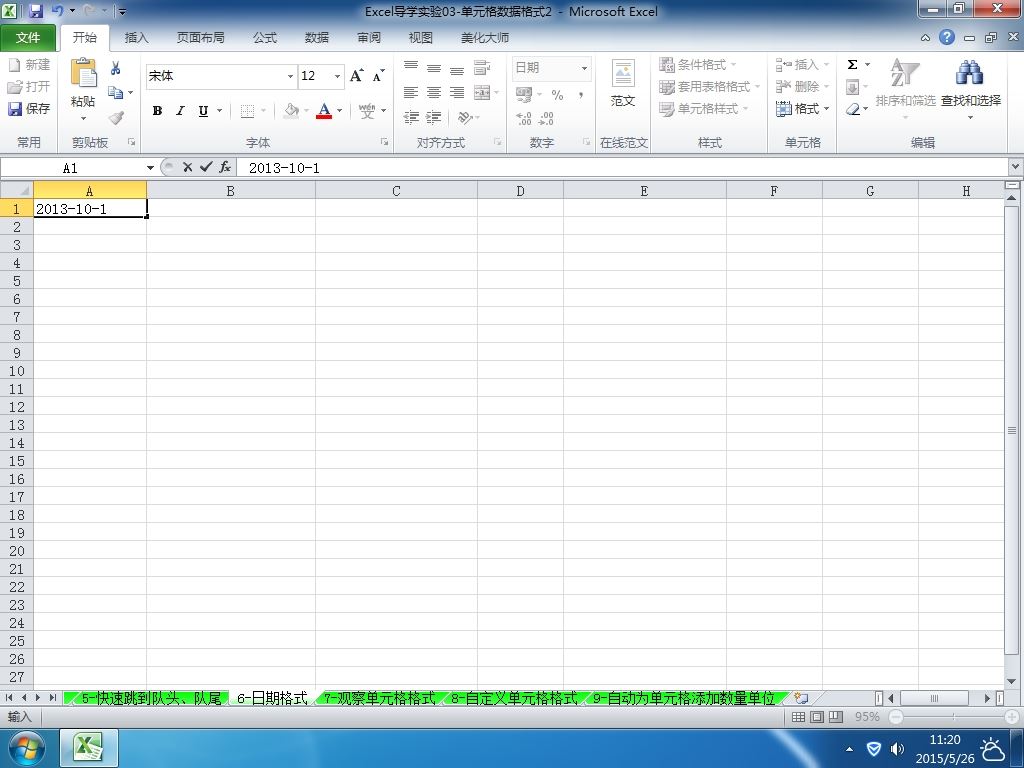Click the insert function fx icon

[225, 167]
